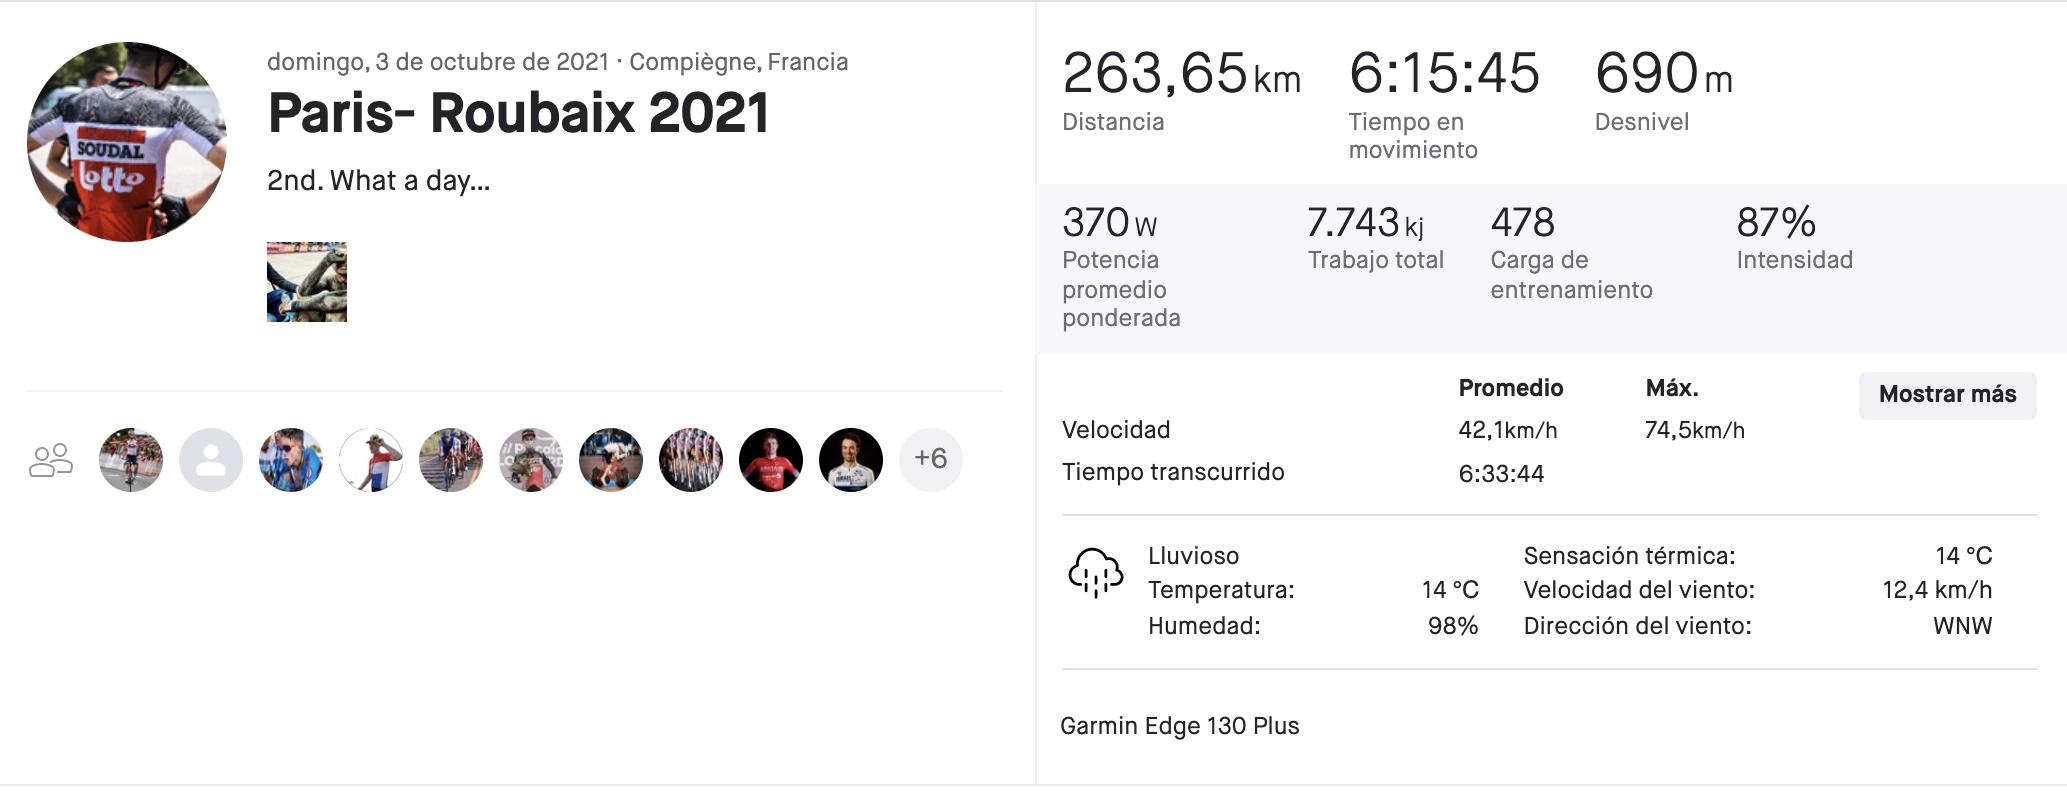The width and height of the screenshot is (2067, 791).
Task: Click the group athletes icon
Action: [51, 460]
